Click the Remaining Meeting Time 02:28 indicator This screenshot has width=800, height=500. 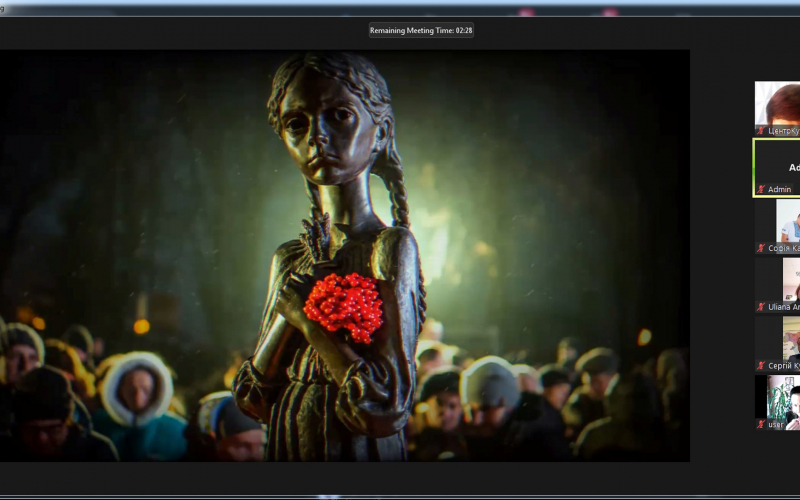click(x=421, y=30)
